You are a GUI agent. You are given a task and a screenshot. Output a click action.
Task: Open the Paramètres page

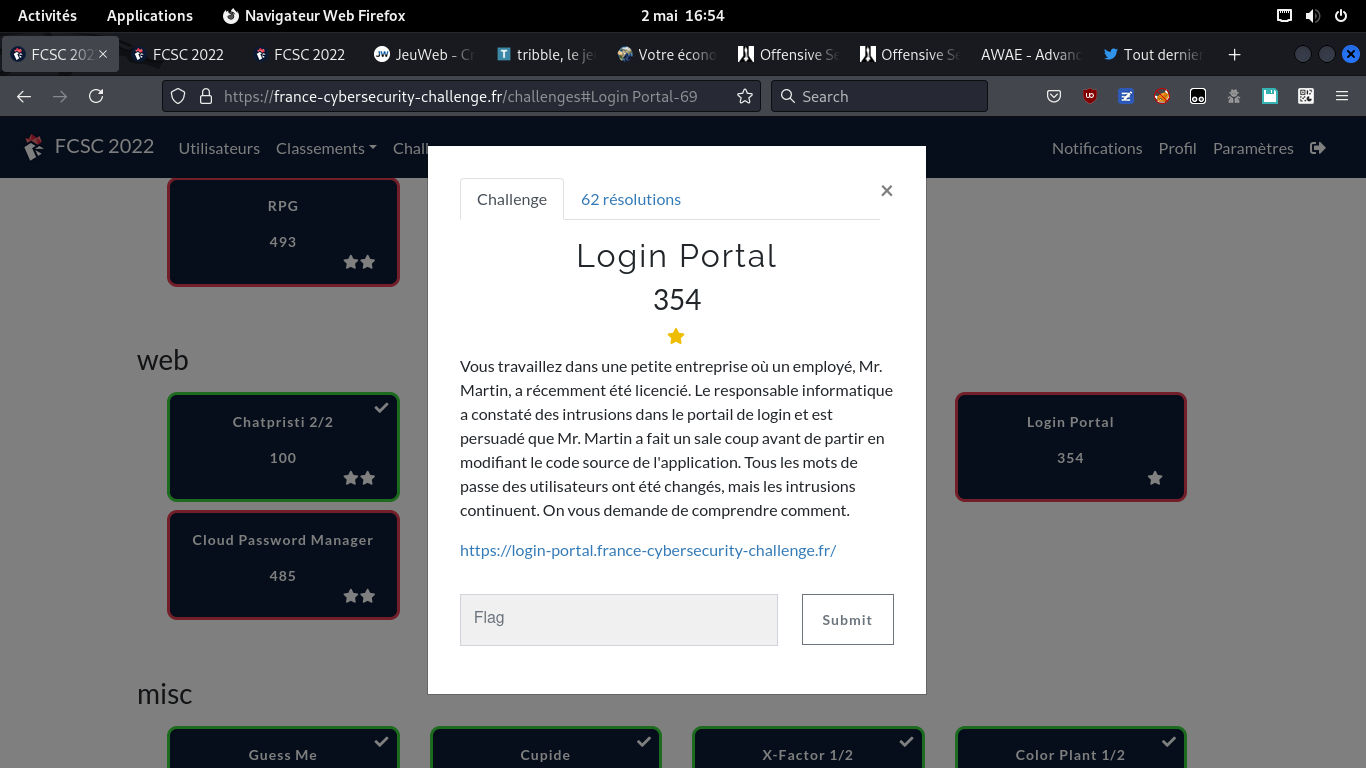point(1253,148)
